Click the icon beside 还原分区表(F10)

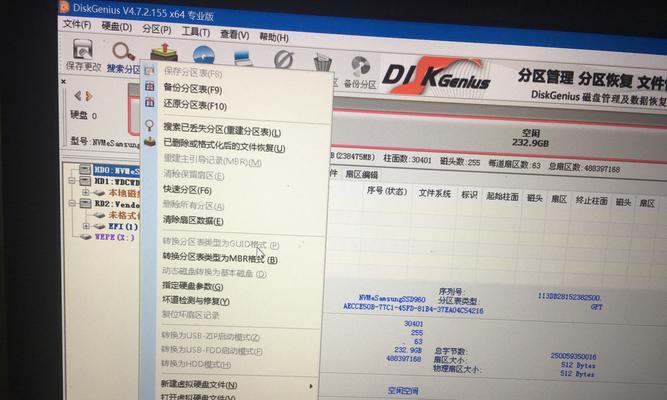pyautogui.click(x=150, y=102)
